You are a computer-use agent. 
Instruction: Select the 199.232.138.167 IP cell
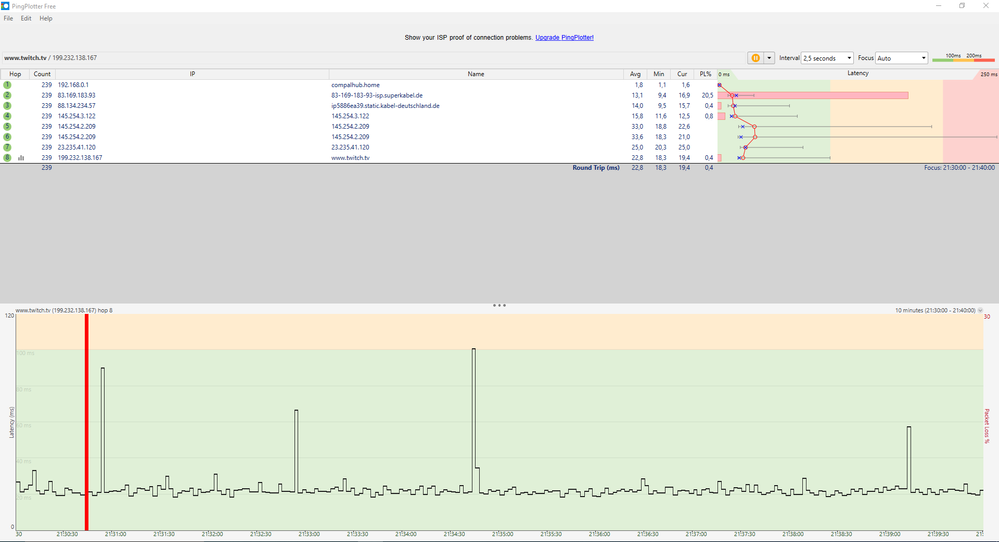80,157
